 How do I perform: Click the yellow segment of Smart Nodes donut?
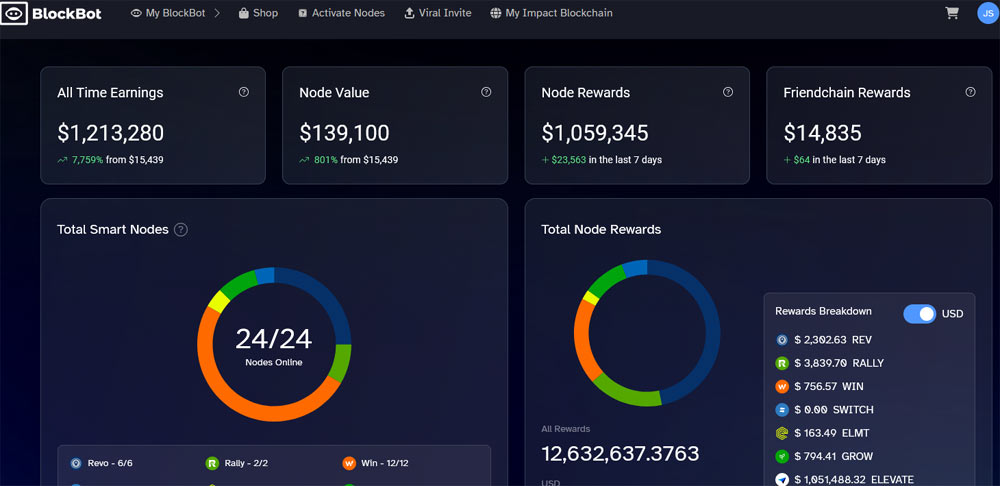219,301
